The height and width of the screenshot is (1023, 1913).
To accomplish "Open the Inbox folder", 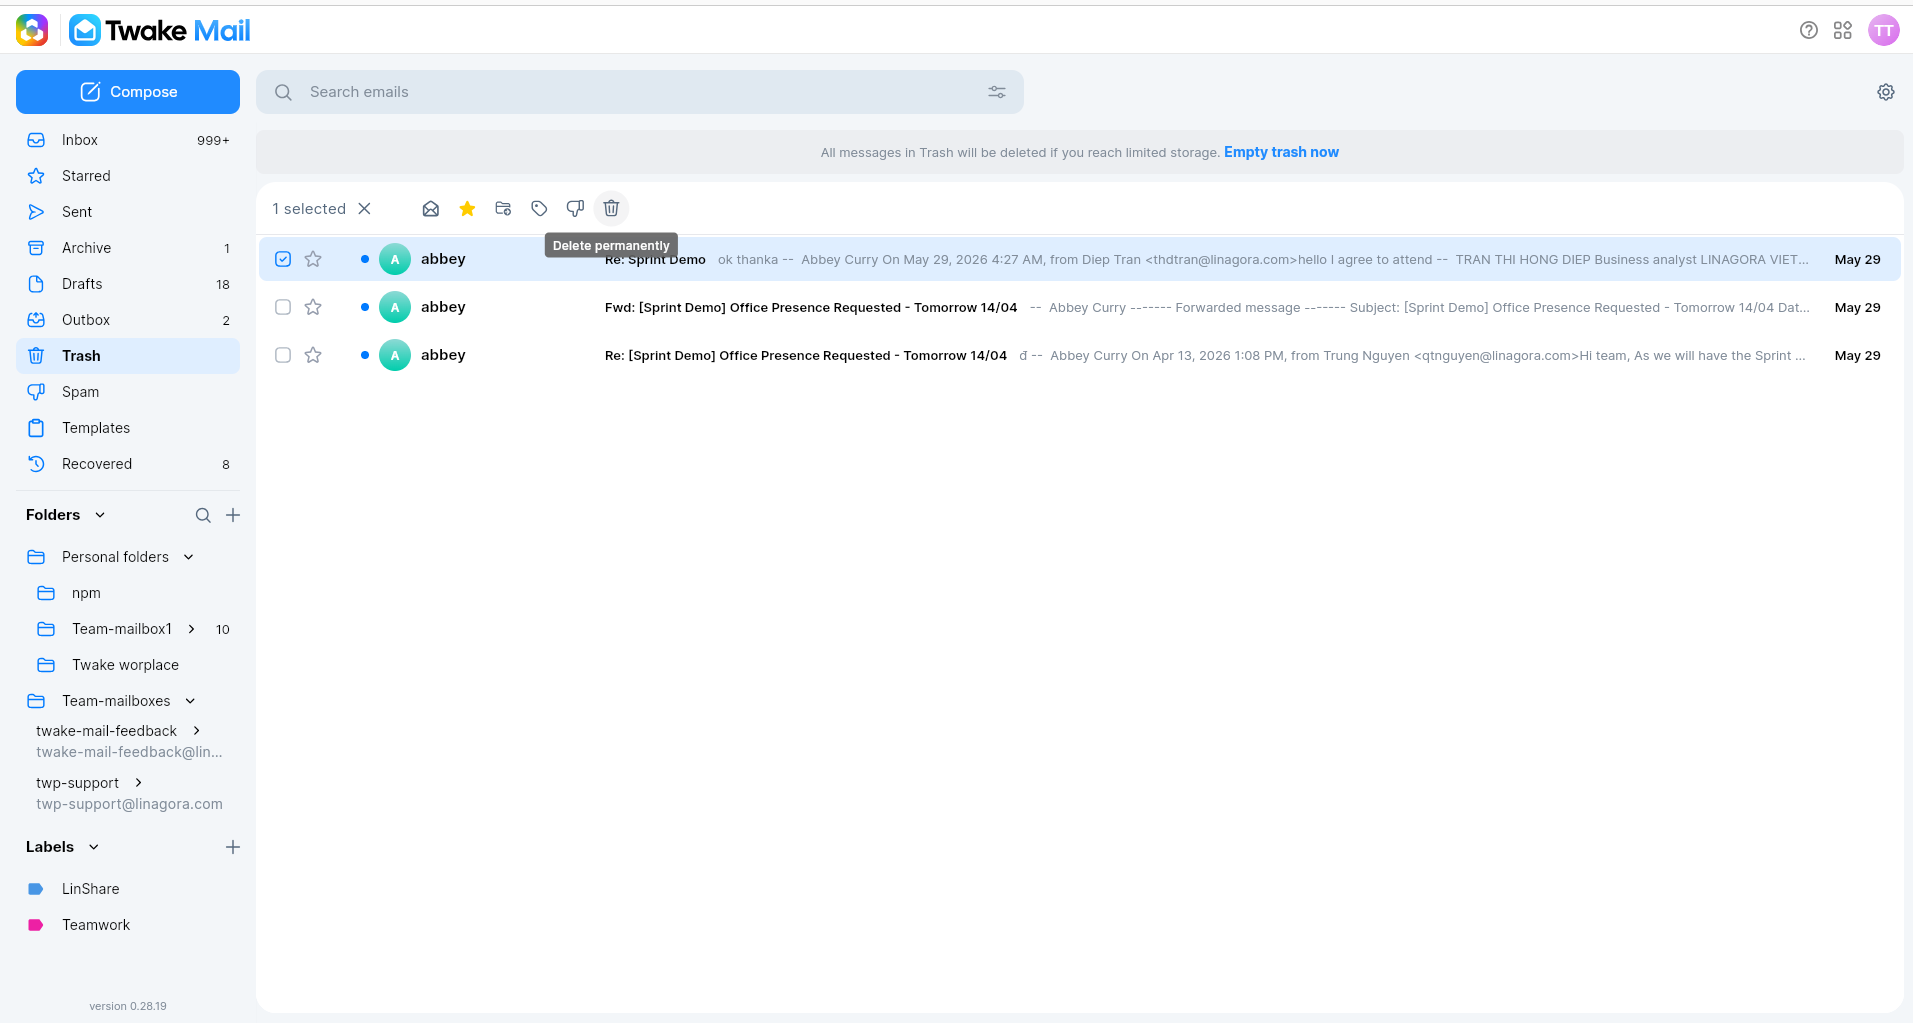I will click(x=128, y=140).
